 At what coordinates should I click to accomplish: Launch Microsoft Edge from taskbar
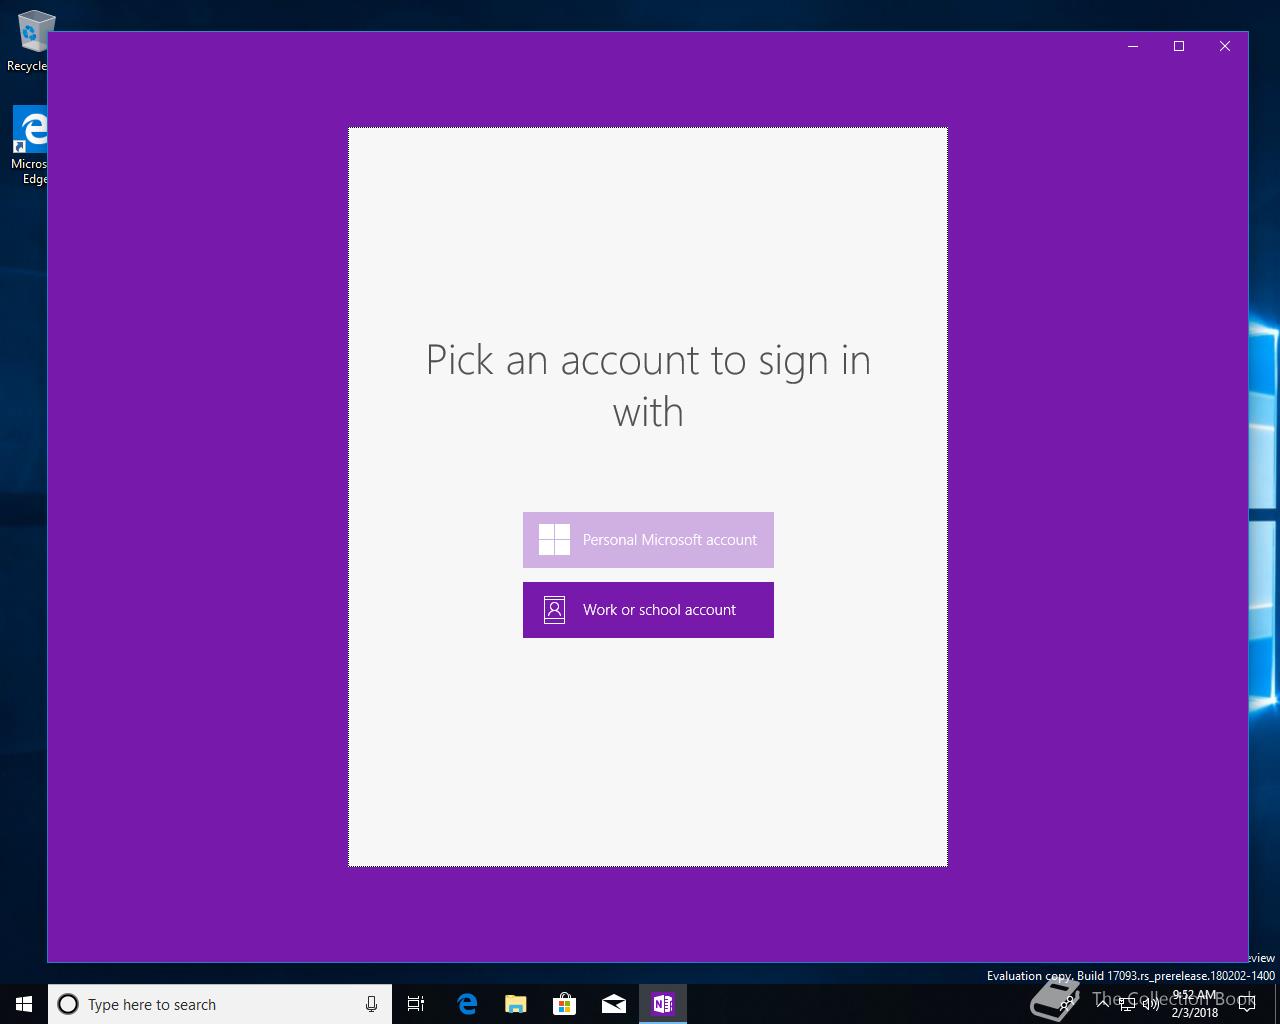tap(467, 1004)
